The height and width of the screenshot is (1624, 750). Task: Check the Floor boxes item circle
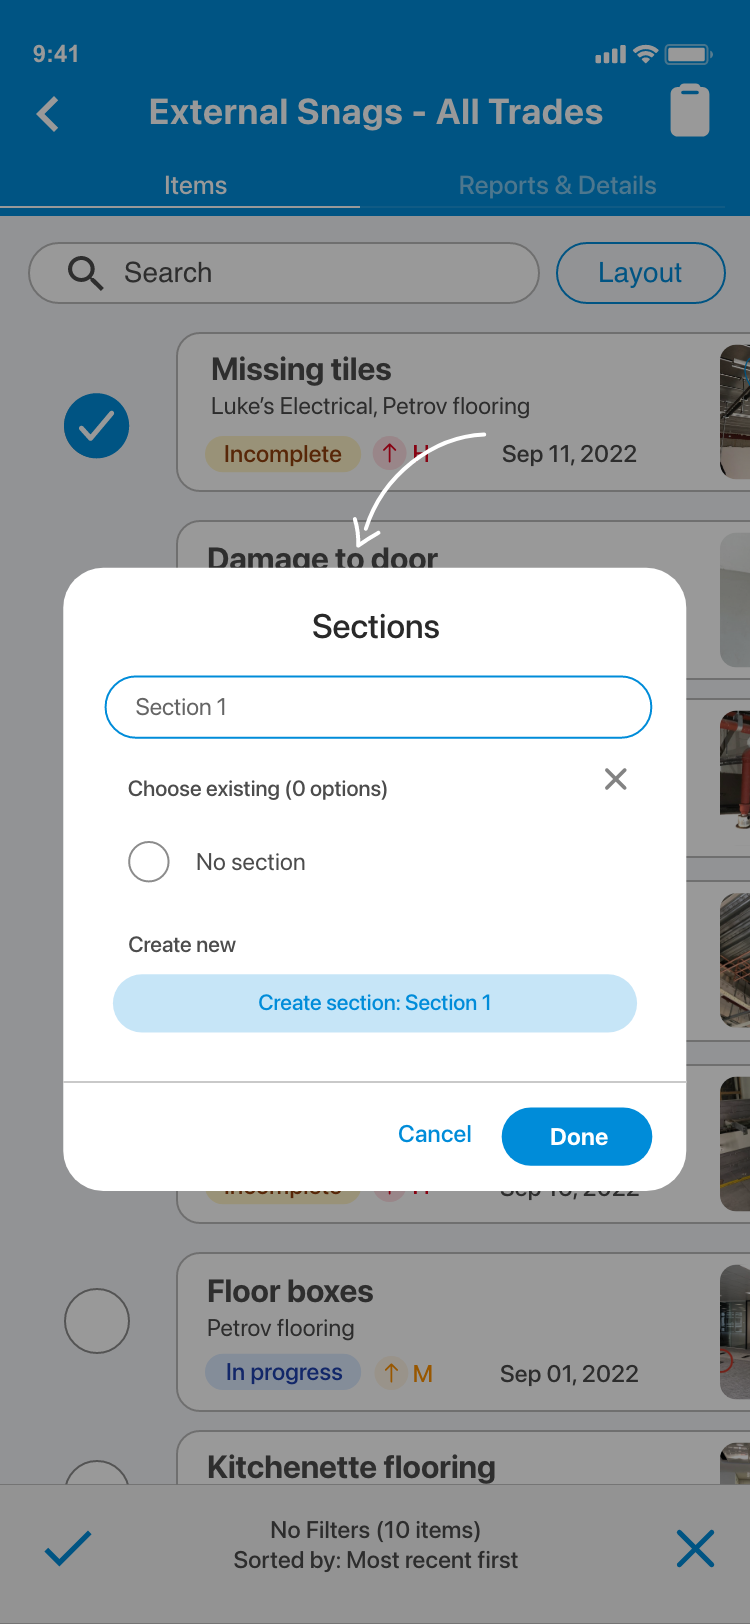tap(97, 1321)
